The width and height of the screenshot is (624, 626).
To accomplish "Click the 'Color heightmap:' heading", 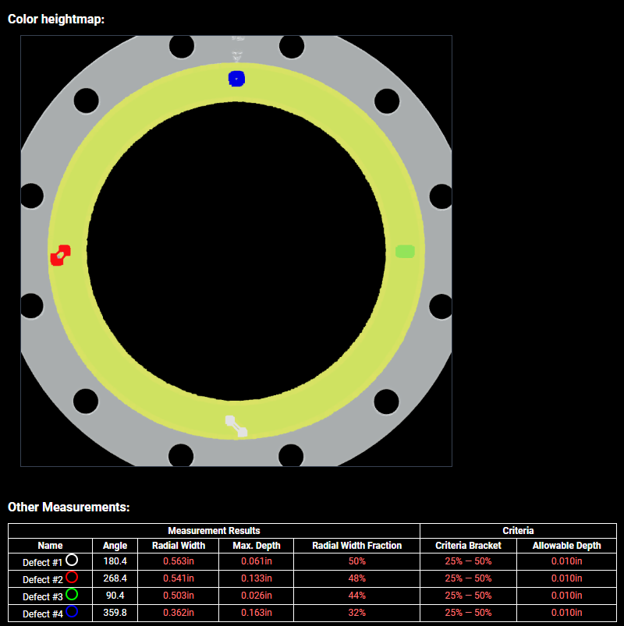I will pos(56,19).
